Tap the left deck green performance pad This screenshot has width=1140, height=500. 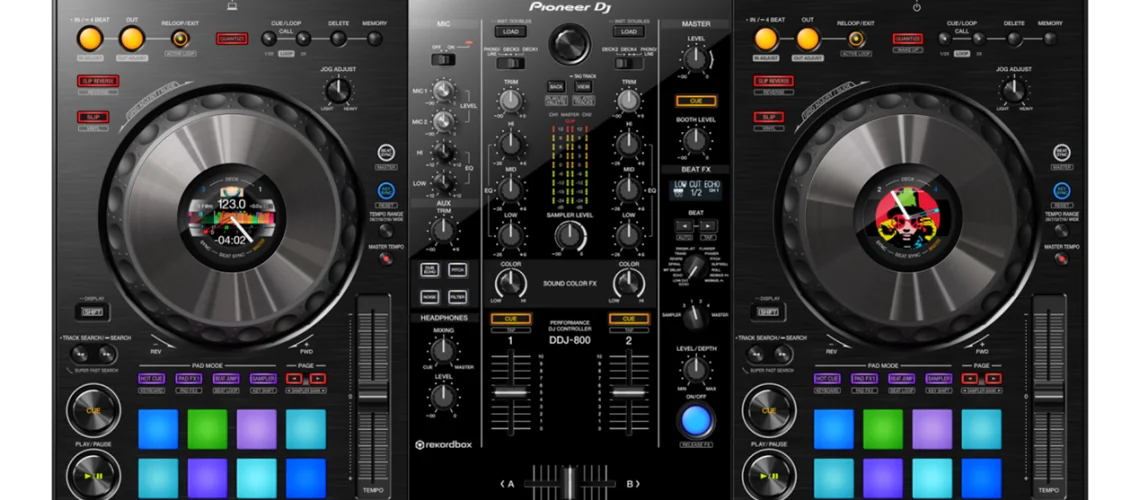(x=207, y=429)
